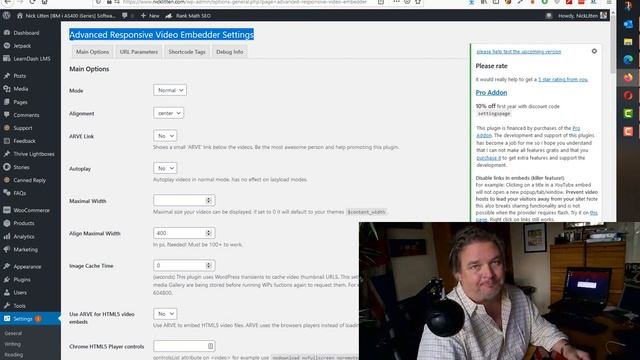Screen dimensions: 640x360
Task: Click the Feedback sidebar icon
Action: pyautogui.click(x=7, y=141)
